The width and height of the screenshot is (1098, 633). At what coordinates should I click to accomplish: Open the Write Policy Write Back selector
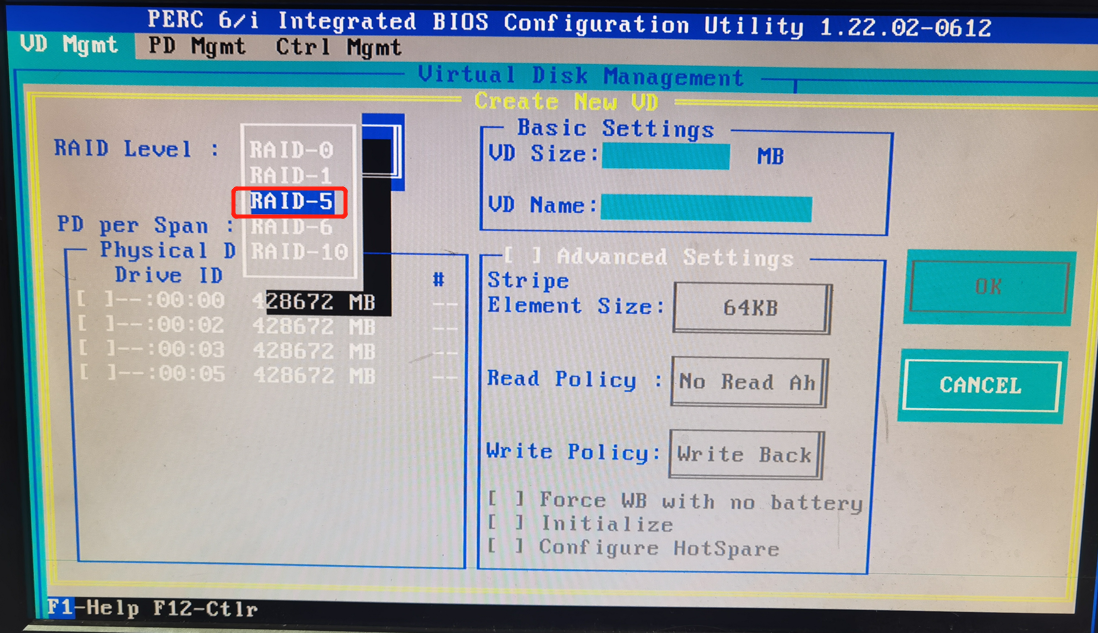tap(746, 455)
